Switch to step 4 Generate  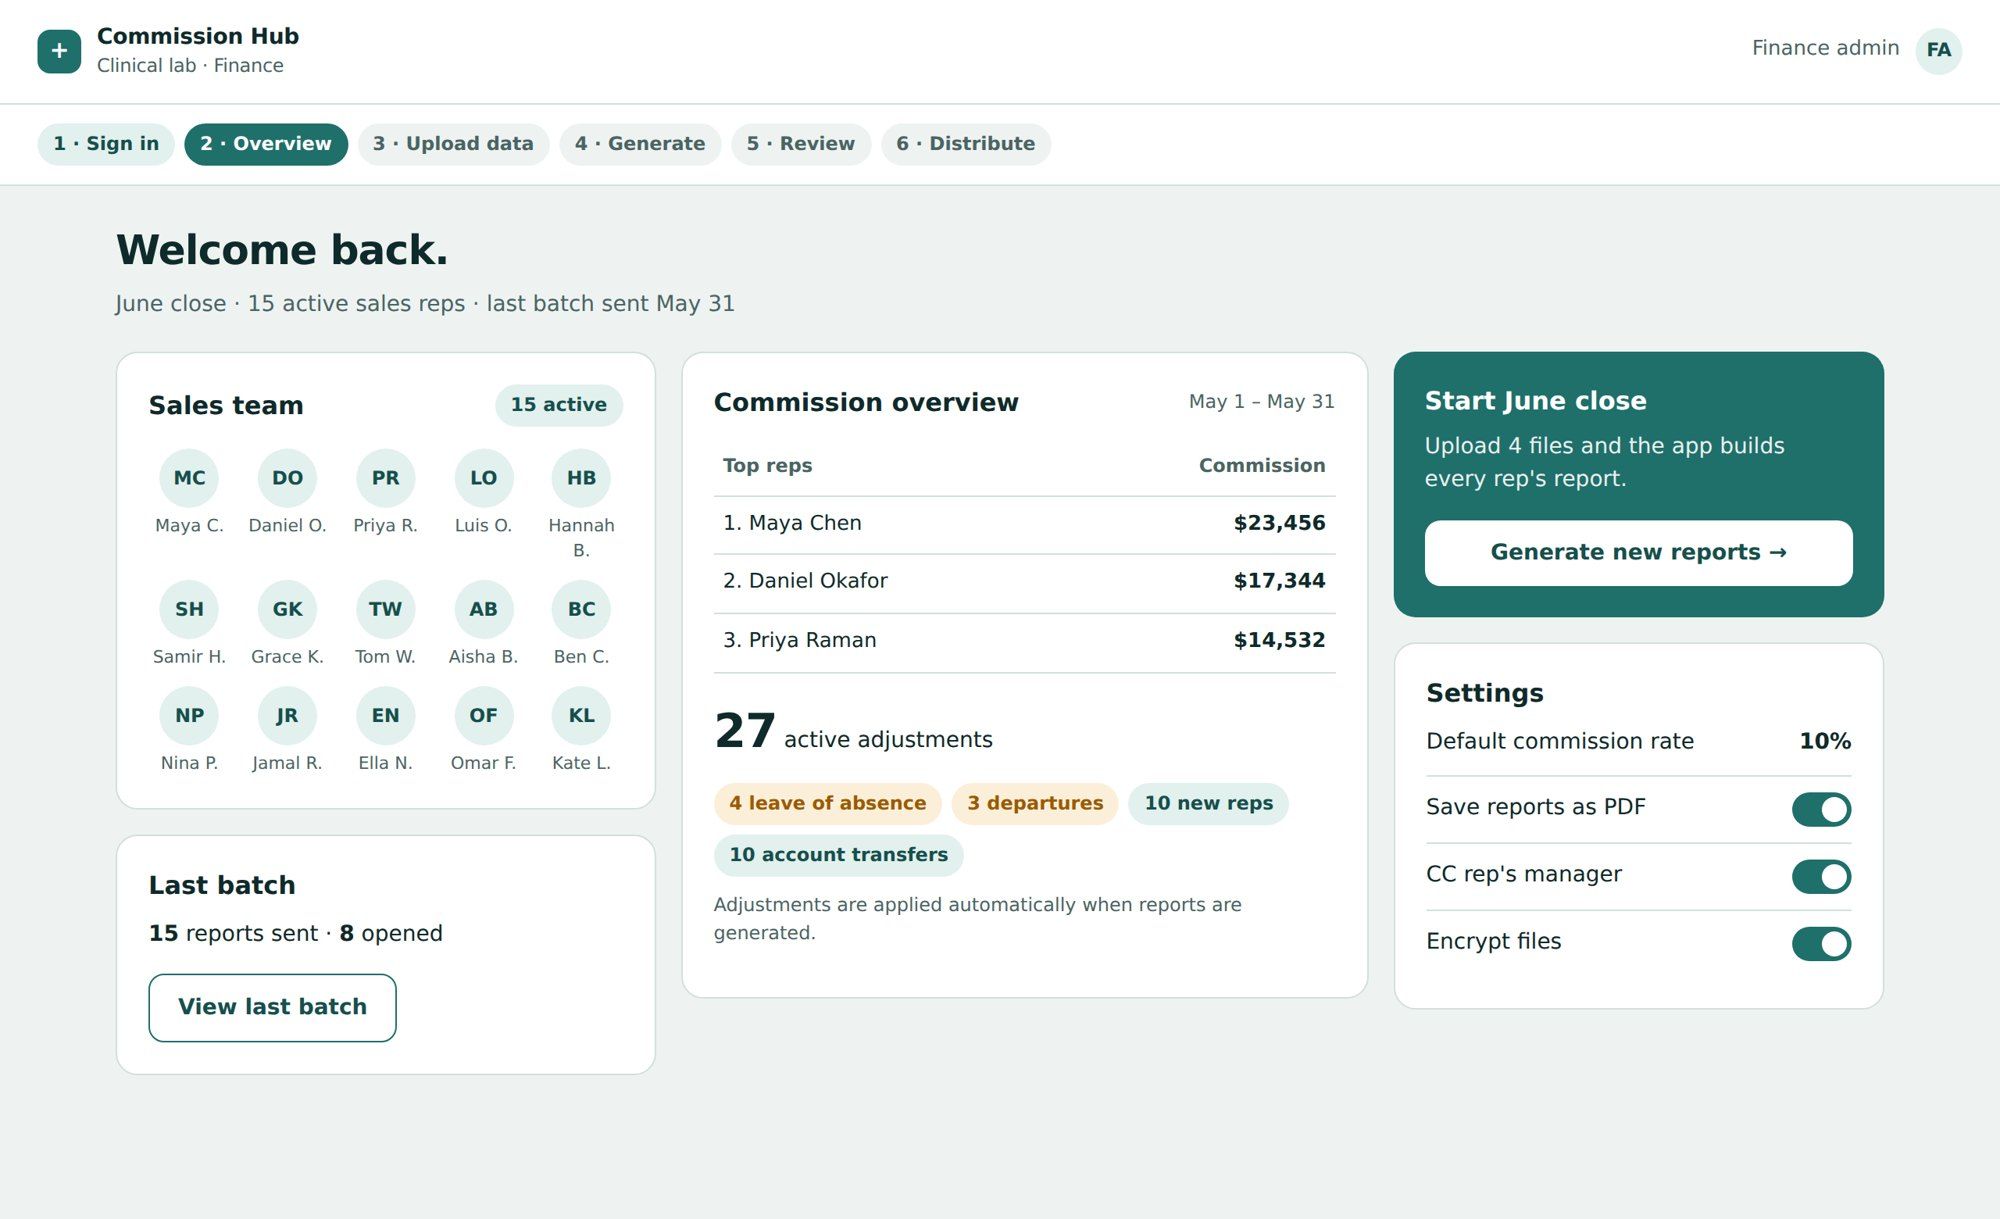(x=640, y=144)
